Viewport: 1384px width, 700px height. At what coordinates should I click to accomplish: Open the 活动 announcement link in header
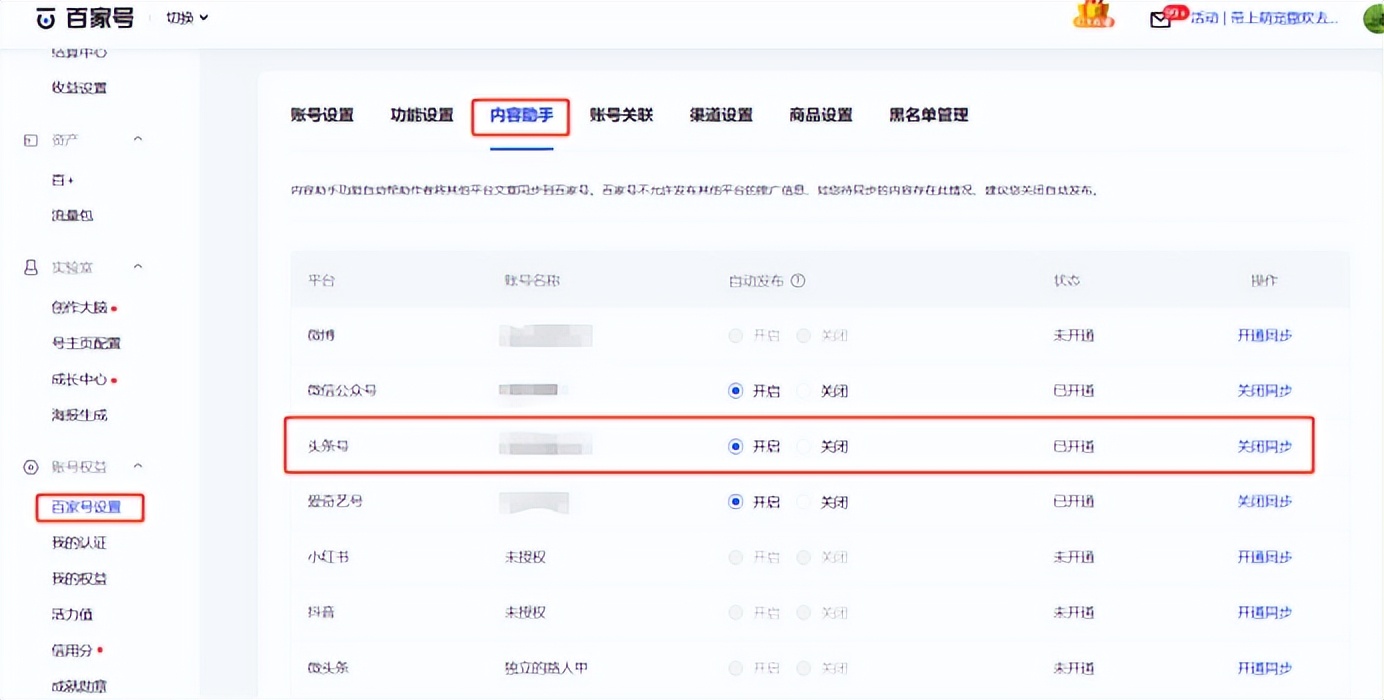pos(1265,18)
